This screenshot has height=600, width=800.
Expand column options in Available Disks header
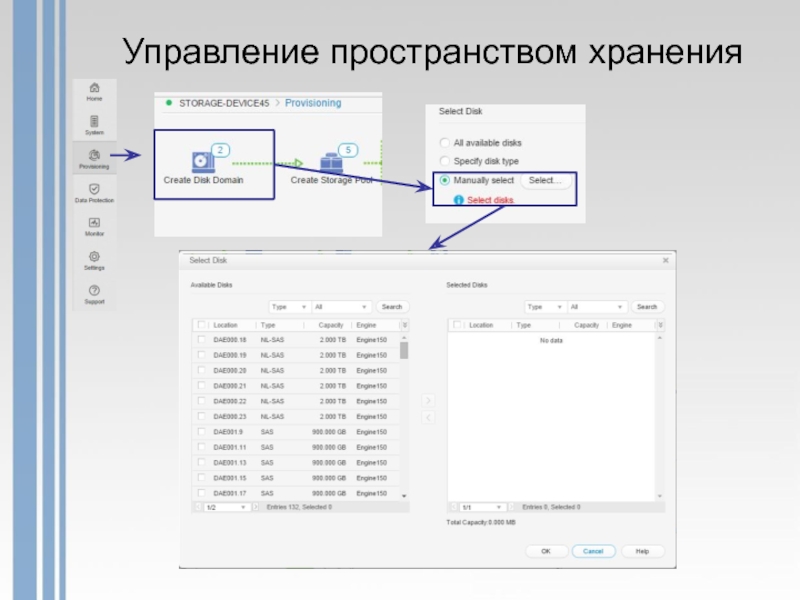[x=405, y=325]
